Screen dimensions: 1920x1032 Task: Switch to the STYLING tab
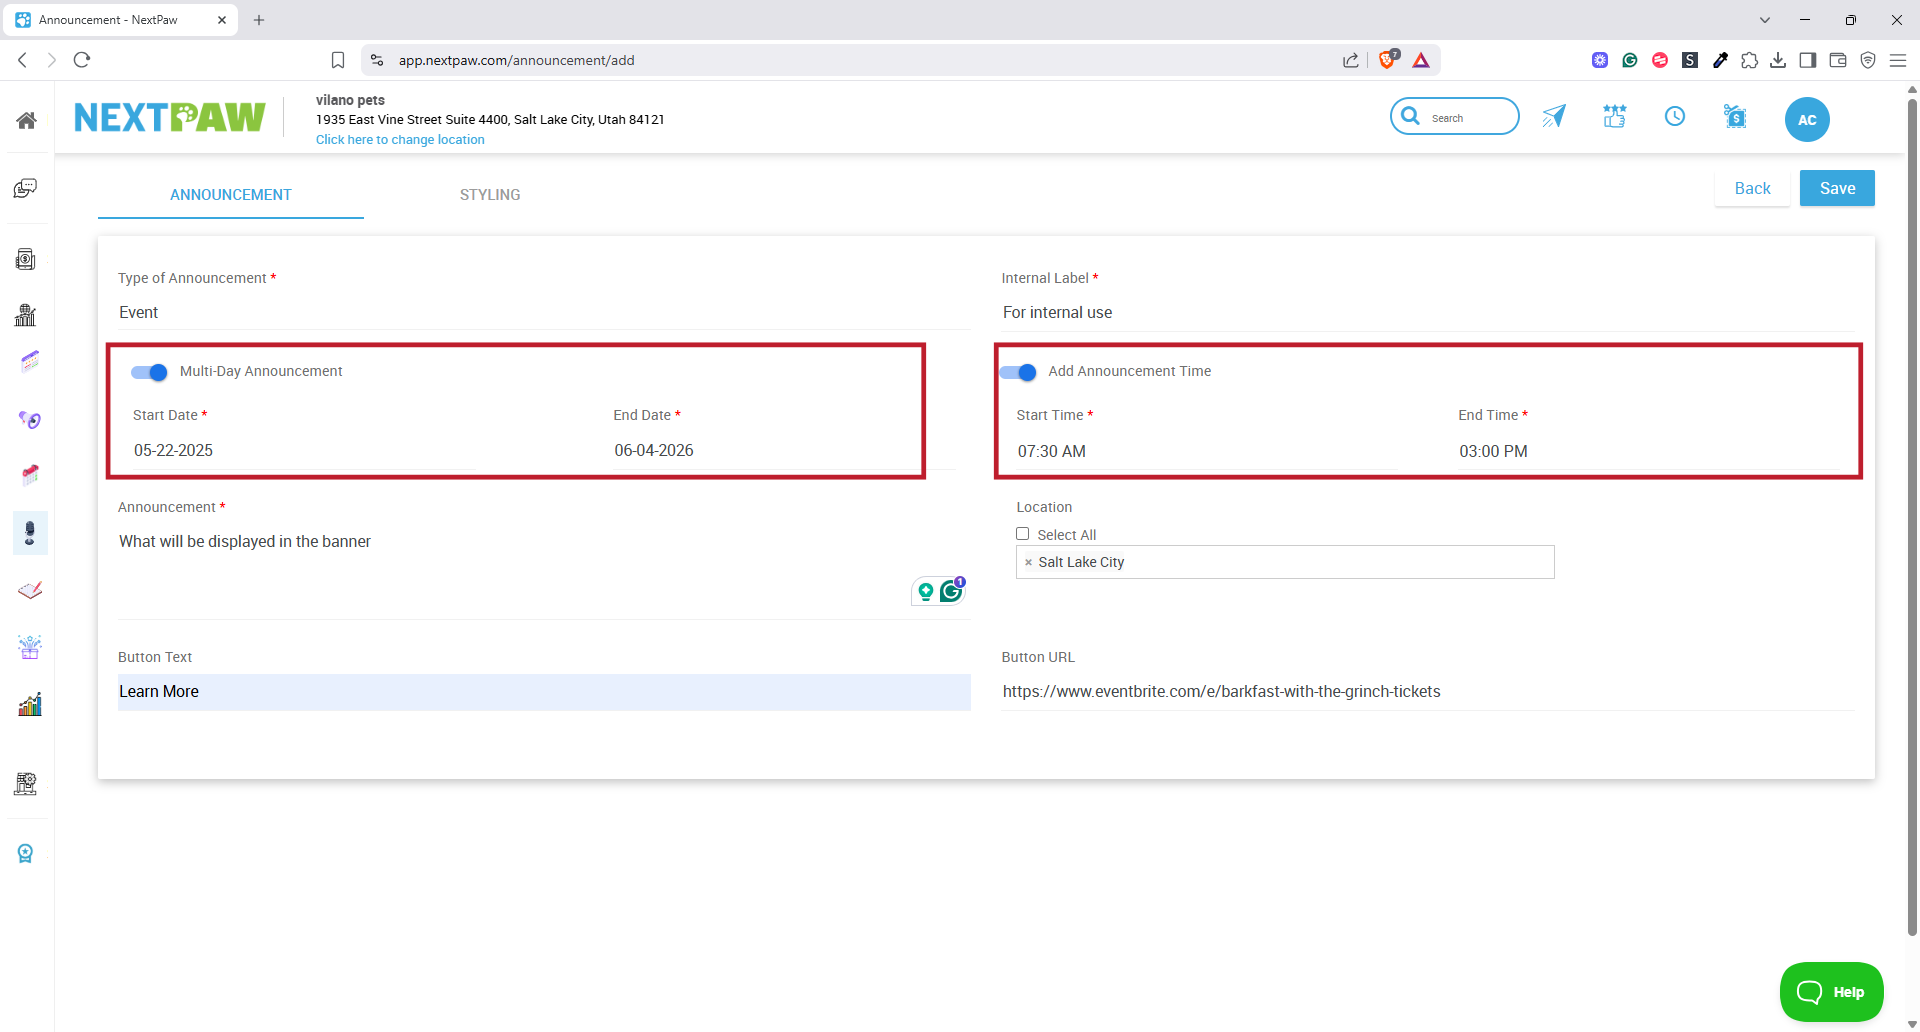490,195
